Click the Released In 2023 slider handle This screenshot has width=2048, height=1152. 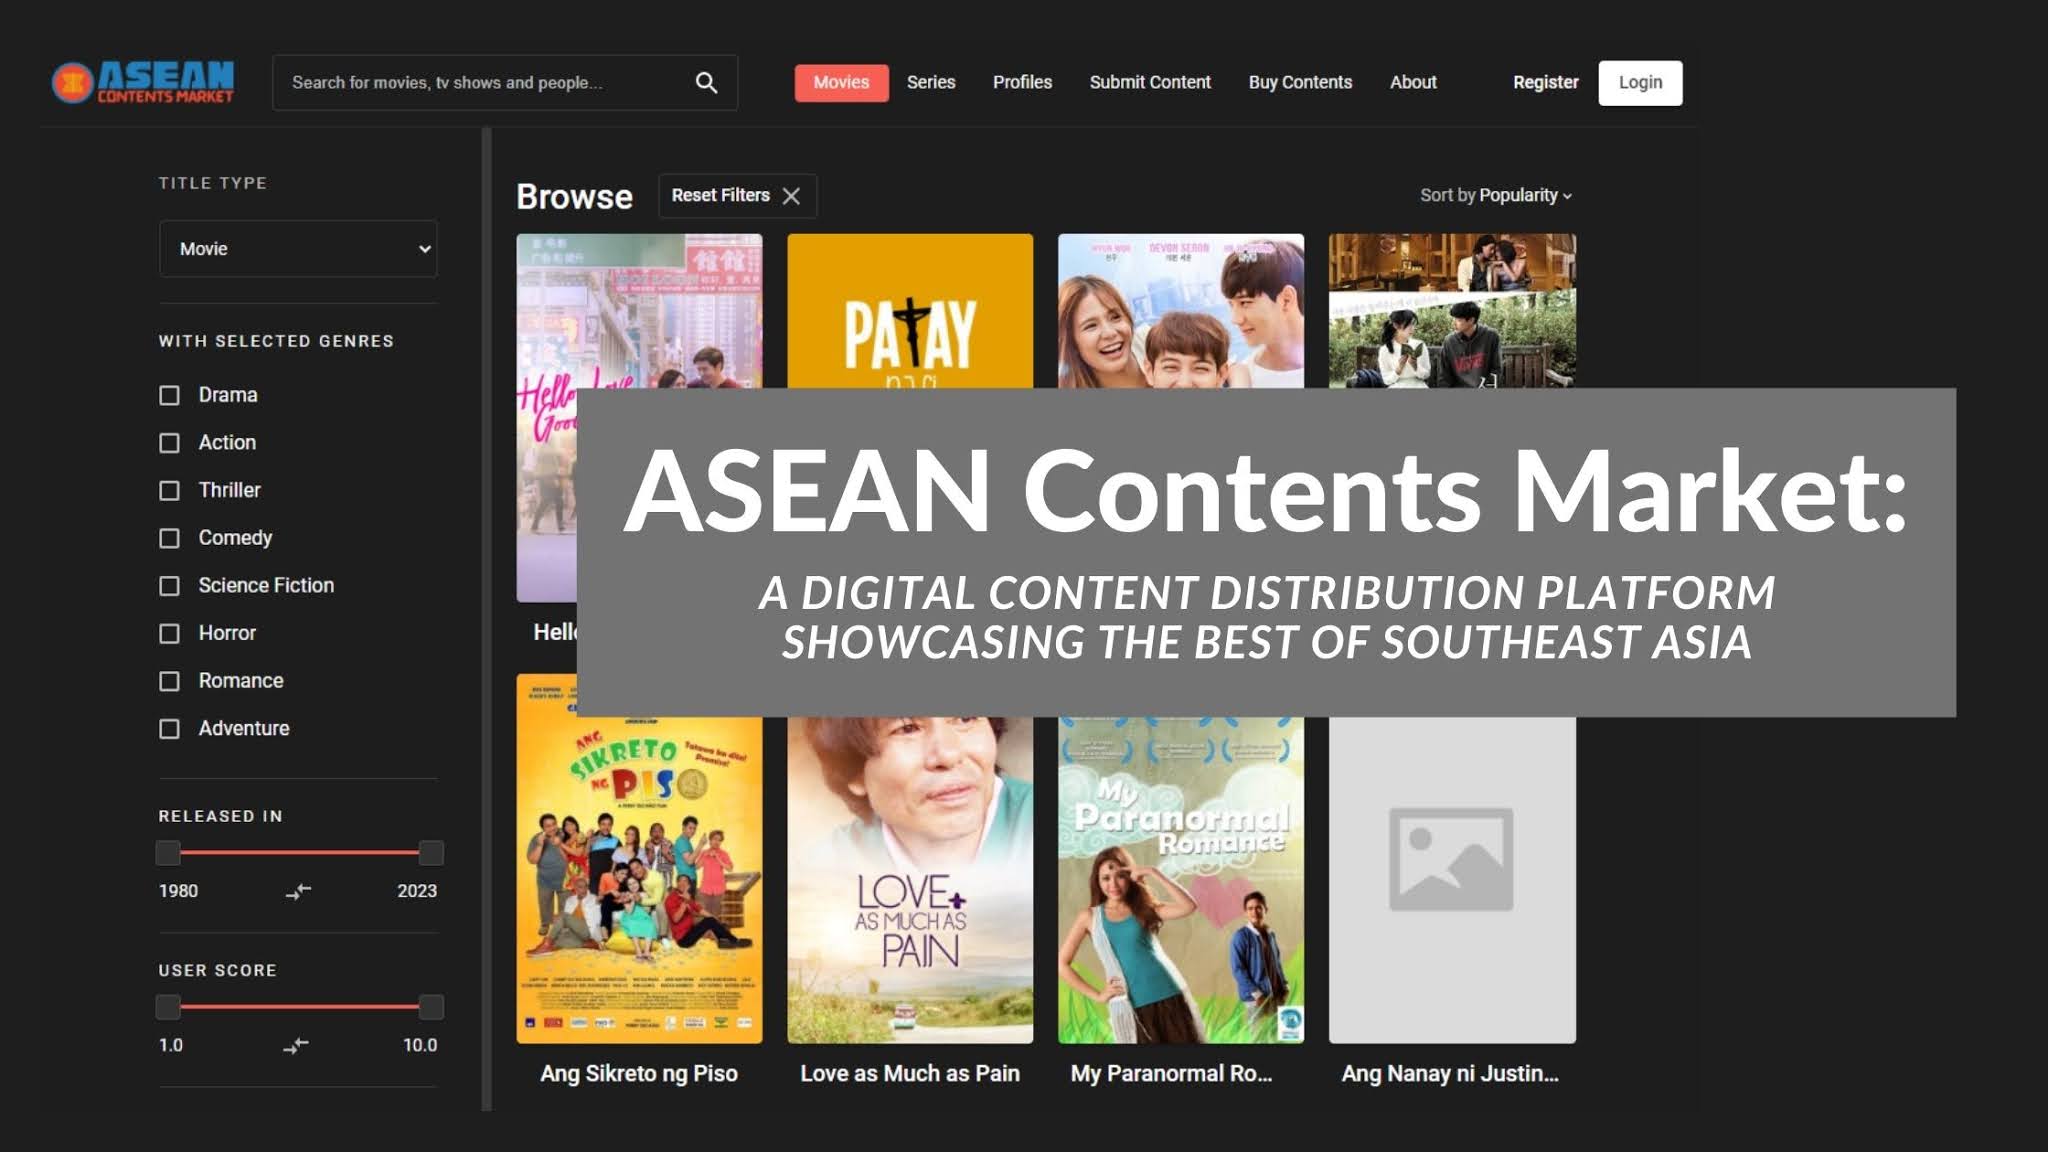click(431, 853)
